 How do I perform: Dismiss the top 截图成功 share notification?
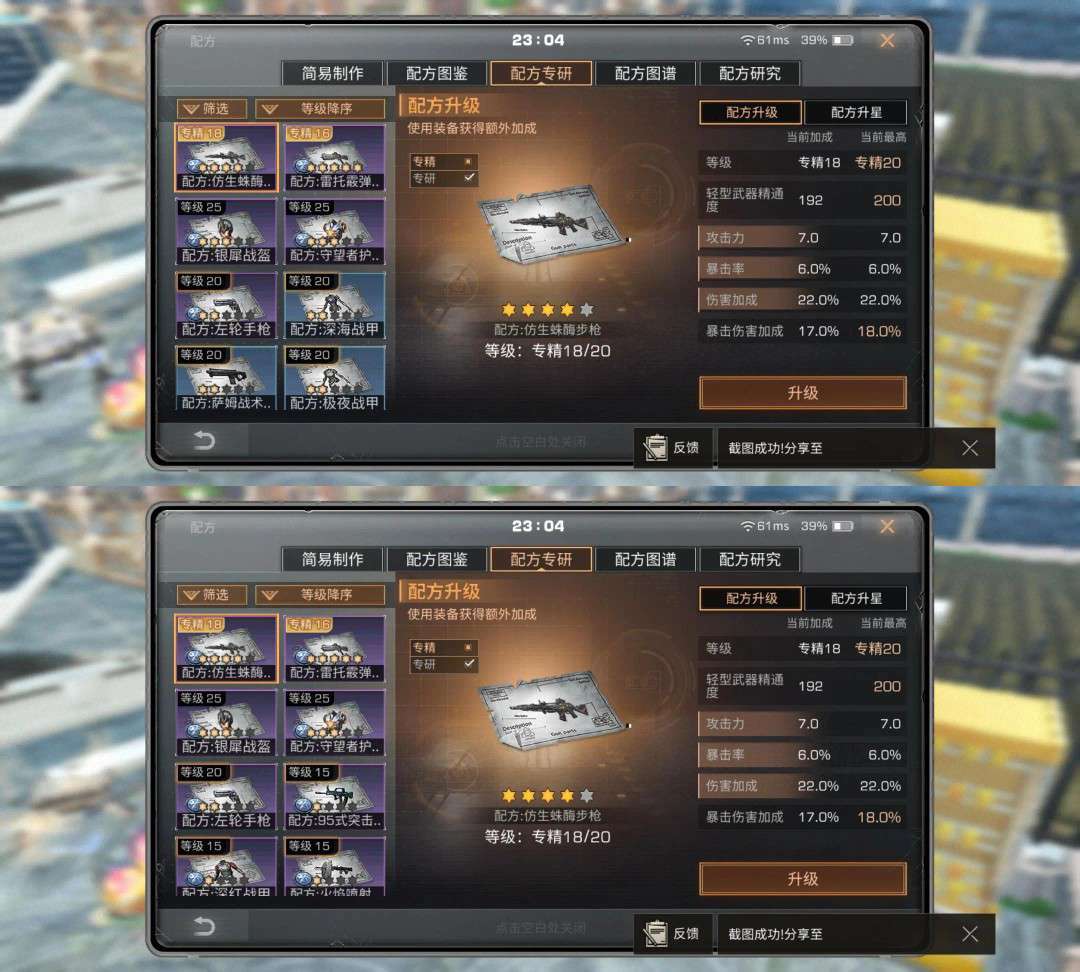pyautogui.click(x=970, y=448)
